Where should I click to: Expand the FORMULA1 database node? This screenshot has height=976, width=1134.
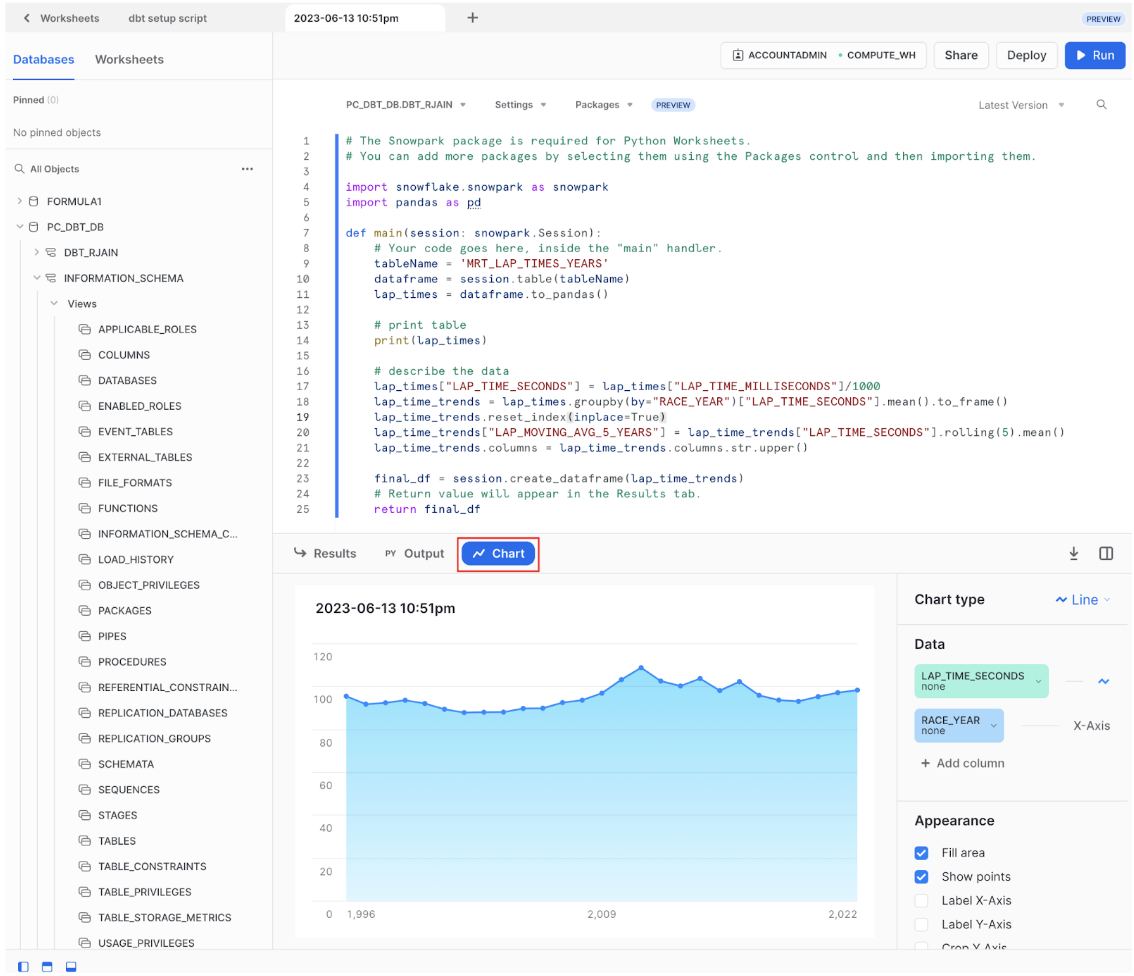pyautogui.click(x=19, y=201)
